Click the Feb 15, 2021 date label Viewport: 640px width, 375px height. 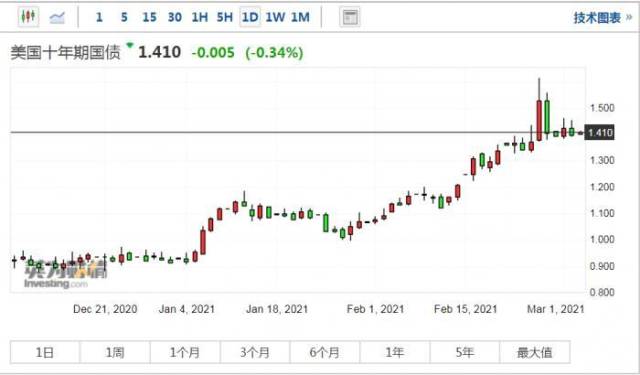(x=465, y=309)
